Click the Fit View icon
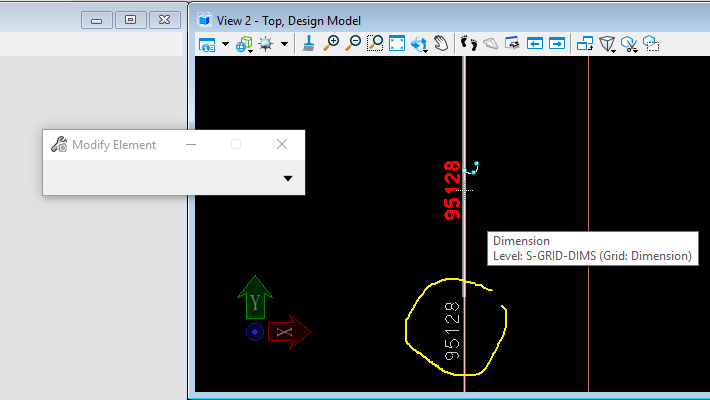 (x=397, y=43)
